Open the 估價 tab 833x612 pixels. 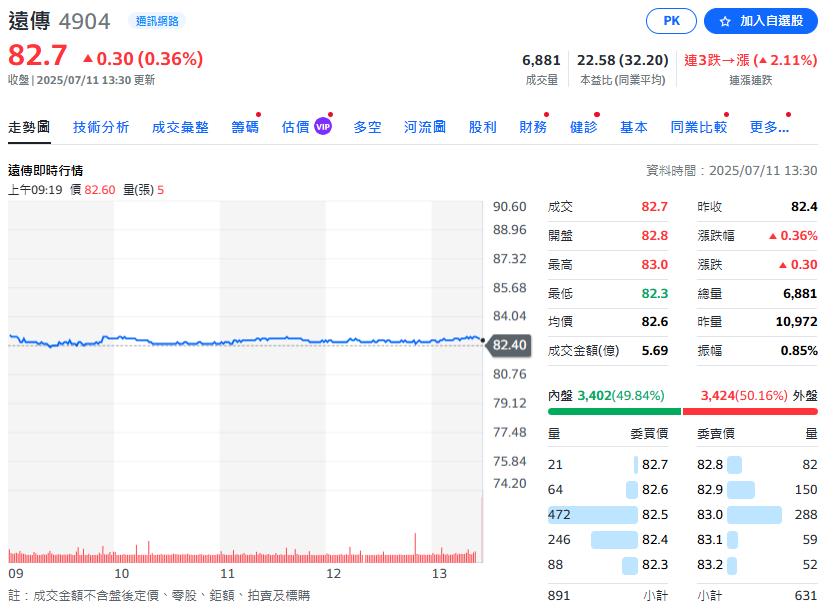[295, 127]
